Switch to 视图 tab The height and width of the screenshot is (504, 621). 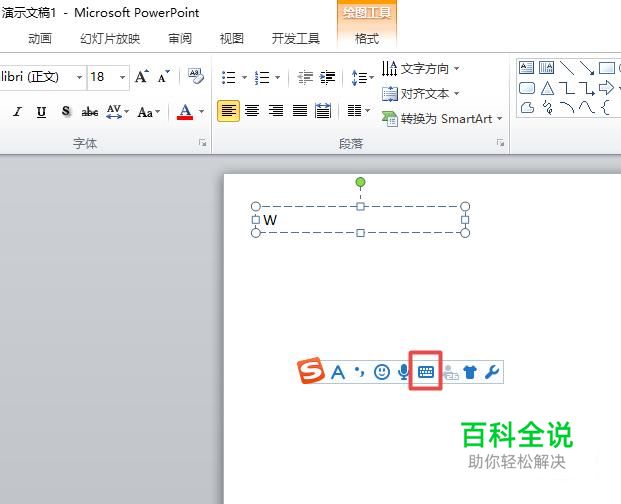click(x=231, y=39)
